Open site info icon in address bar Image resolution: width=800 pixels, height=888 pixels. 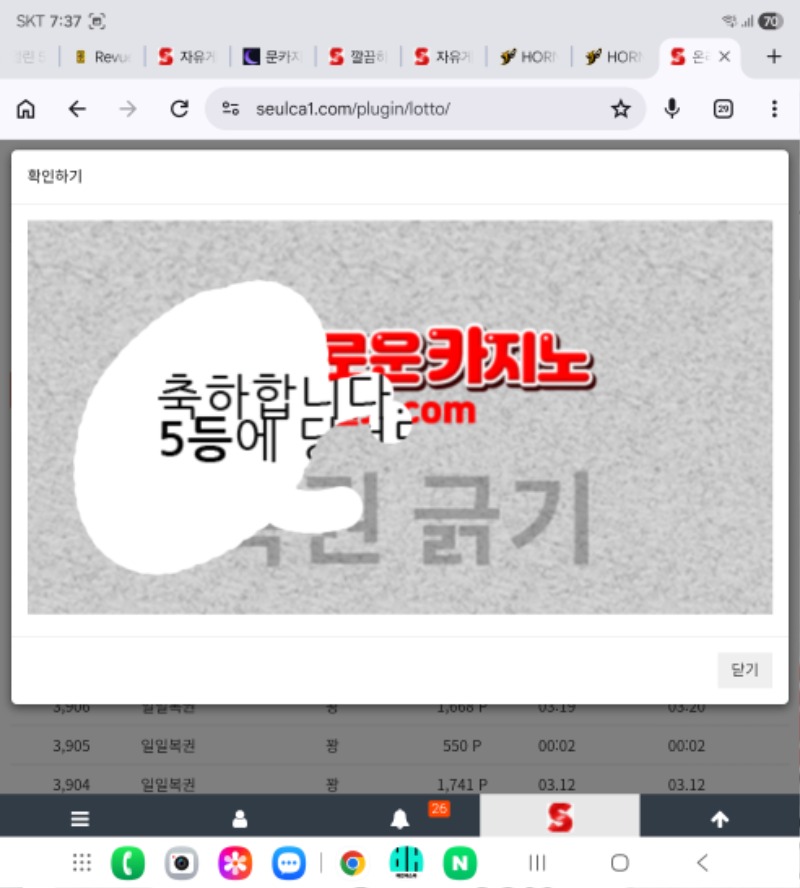pos(231,109)
